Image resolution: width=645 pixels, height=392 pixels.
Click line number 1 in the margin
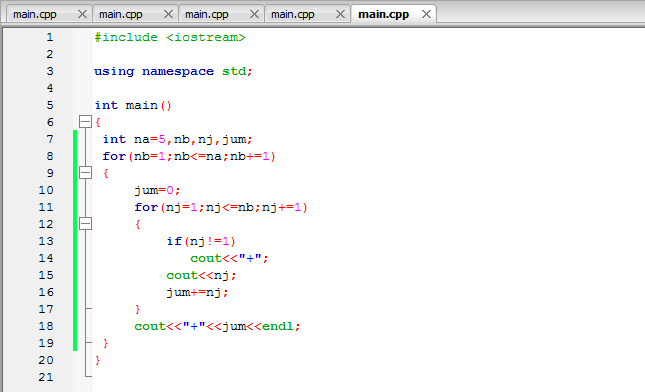(x=50, y=37)
